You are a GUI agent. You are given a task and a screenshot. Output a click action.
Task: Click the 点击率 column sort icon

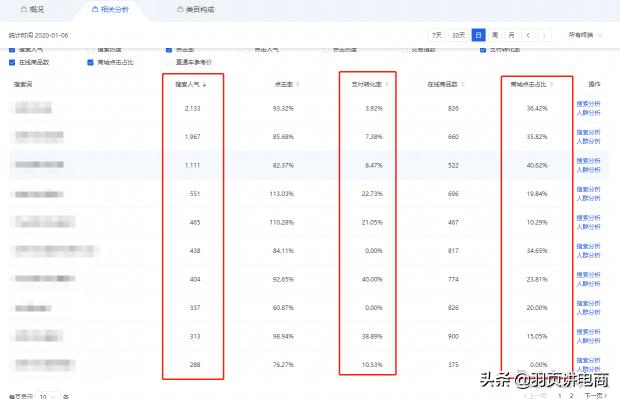coord(298,84)
